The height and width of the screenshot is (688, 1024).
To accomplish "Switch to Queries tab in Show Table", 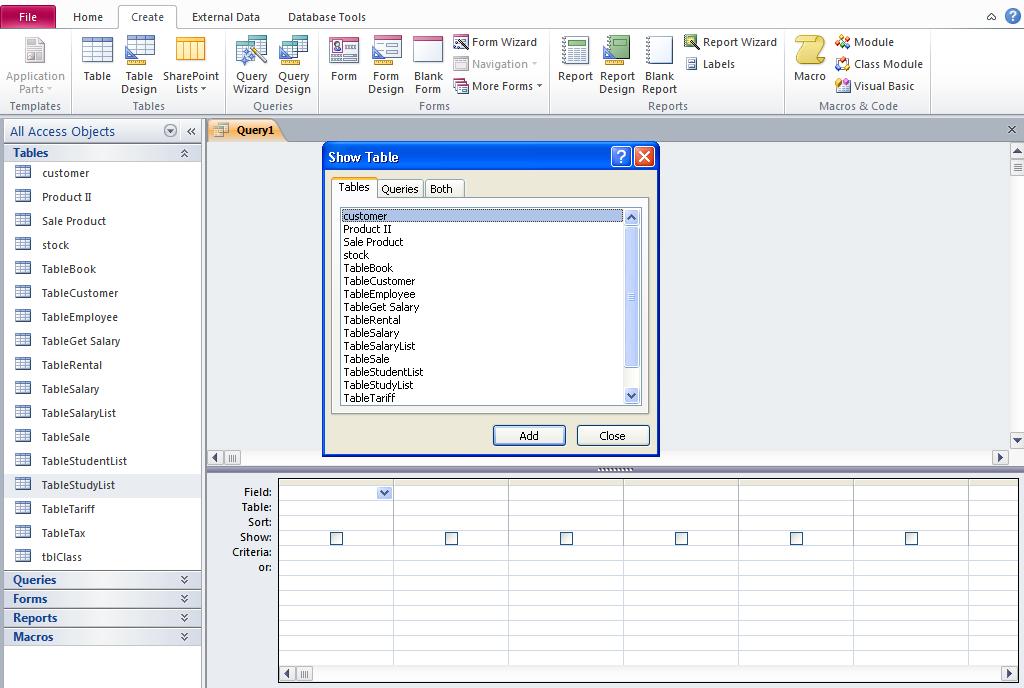I will (x=400, y=189).
